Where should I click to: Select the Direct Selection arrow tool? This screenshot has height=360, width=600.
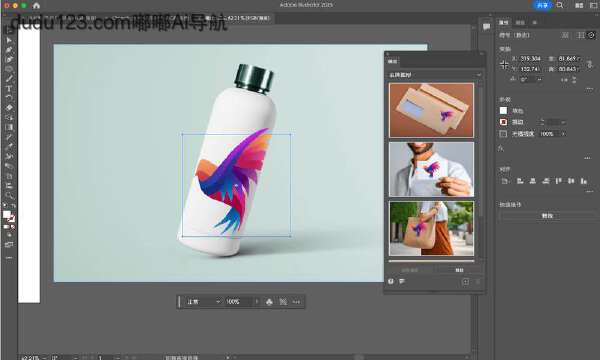point(9,40)
